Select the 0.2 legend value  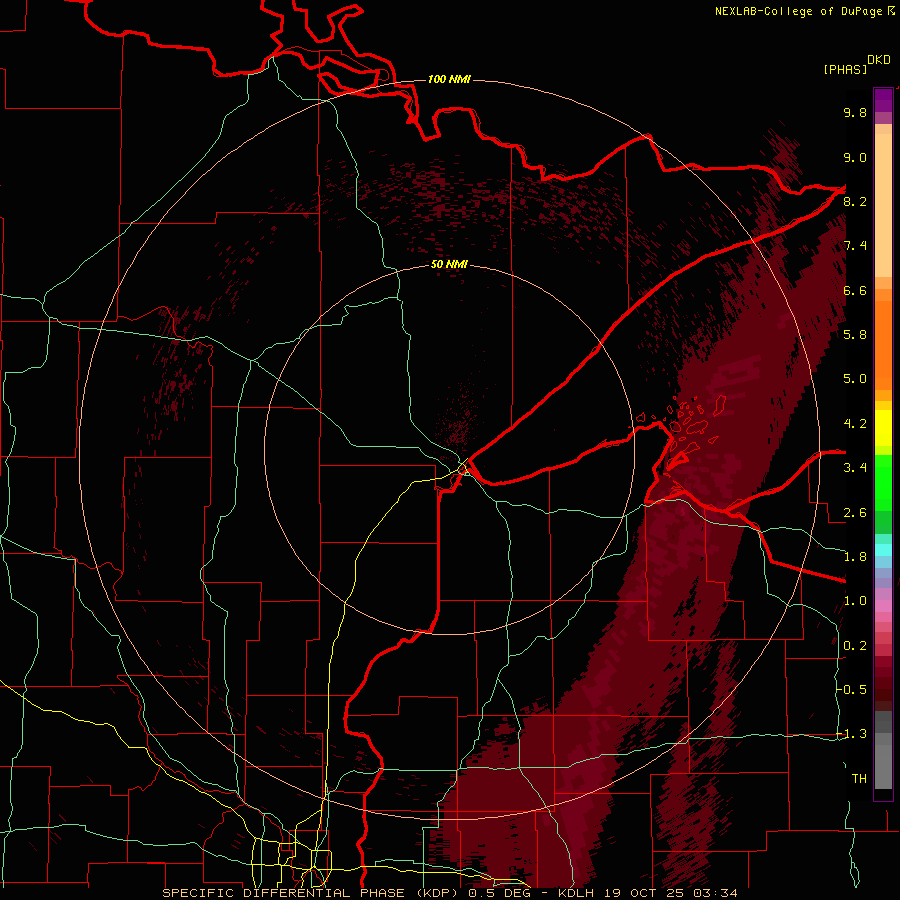(x=855, y=646)
